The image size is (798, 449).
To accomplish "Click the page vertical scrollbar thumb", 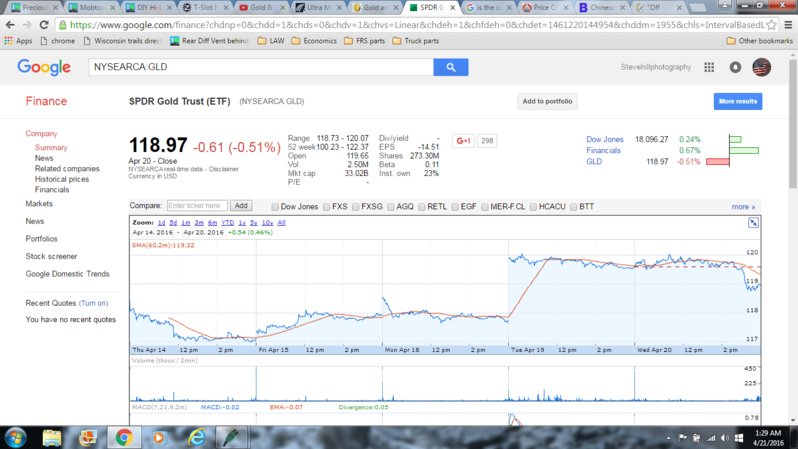I will click(x=793, y=125).
